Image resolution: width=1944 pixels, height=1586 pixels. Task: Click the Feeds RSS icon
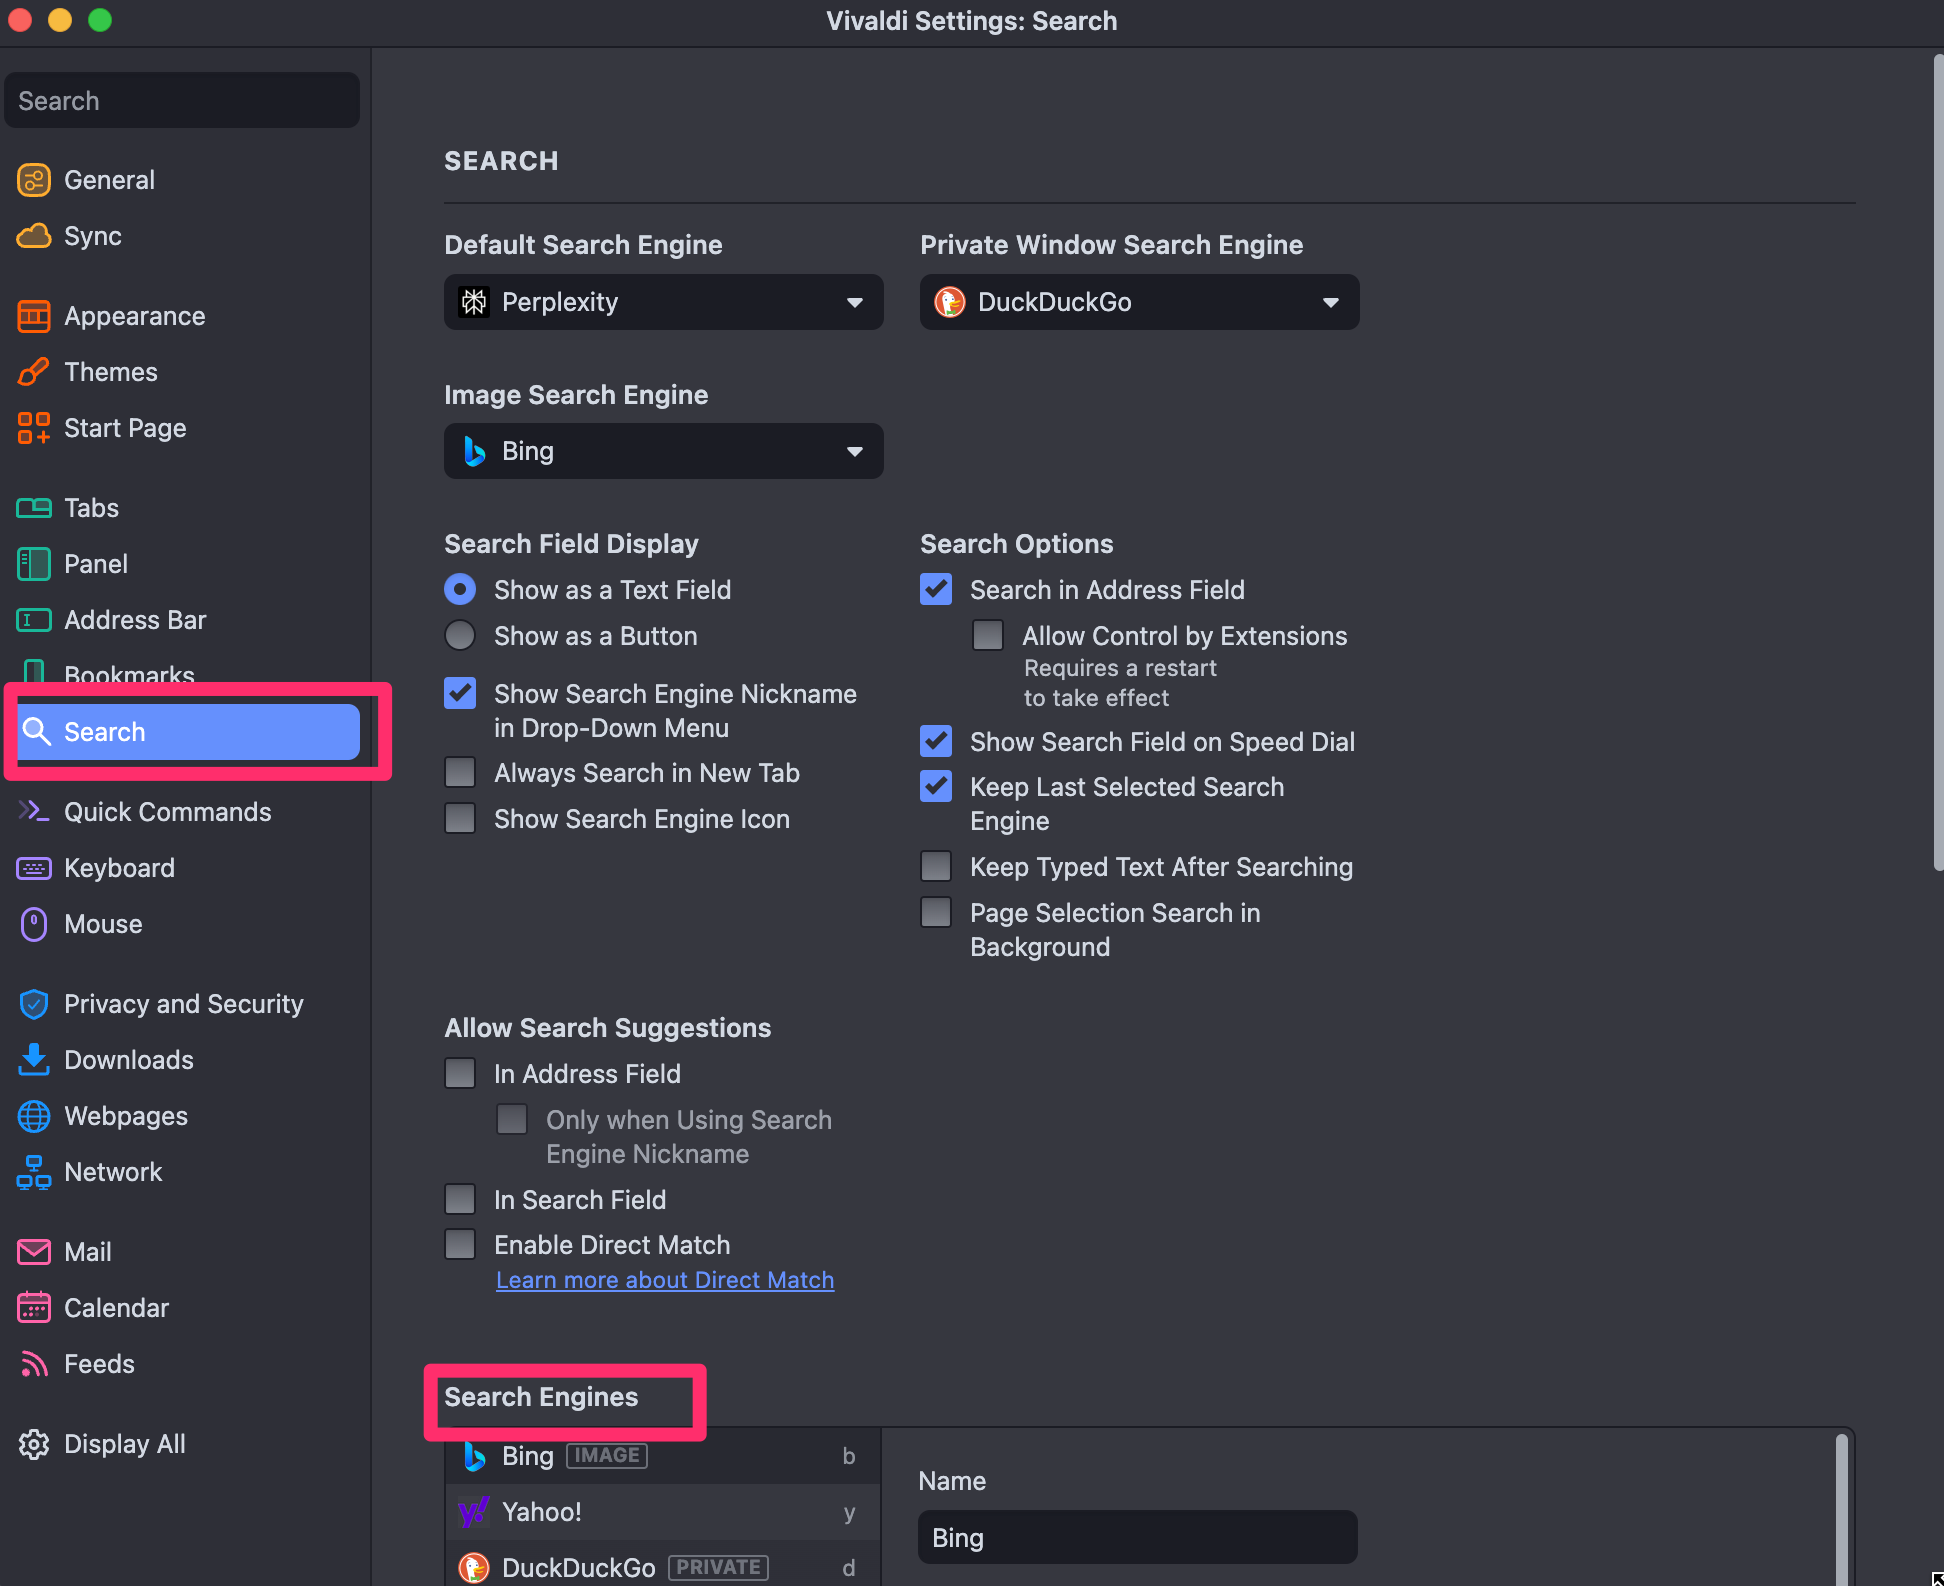(x=34, y=1364)
